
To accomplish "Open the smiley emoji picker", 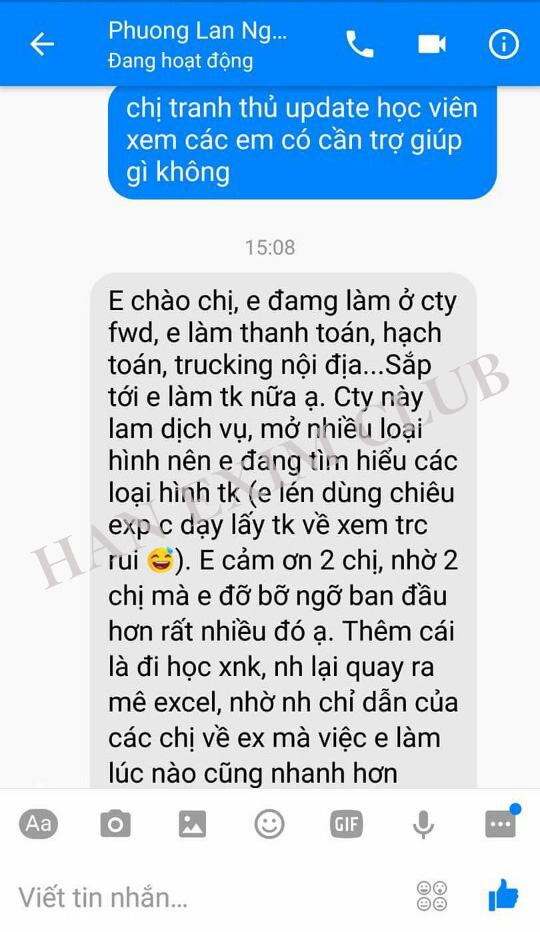I will pyautogui.click(x=269, y=824).
